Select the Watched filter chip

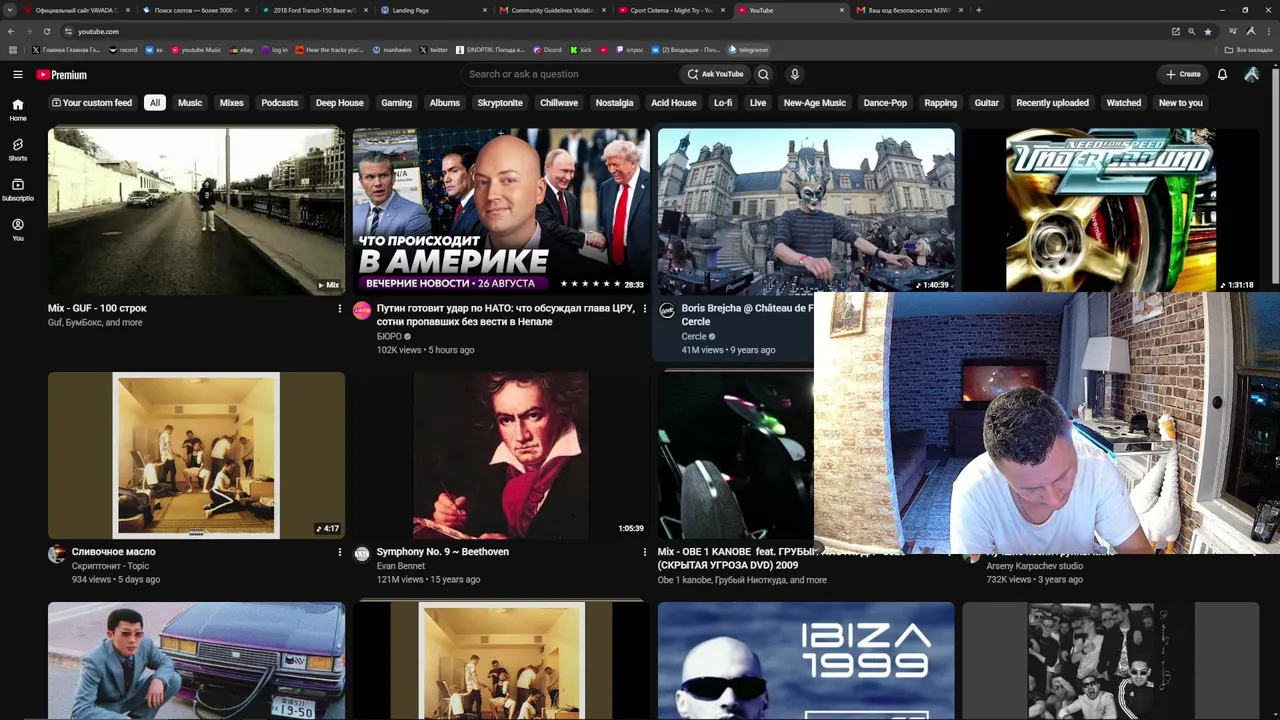tap(1124, 103)
